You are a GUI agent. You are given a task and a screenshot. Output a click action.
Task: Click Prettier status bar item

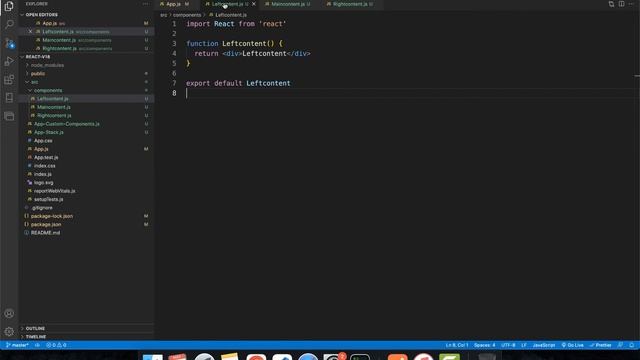[600, 345]
